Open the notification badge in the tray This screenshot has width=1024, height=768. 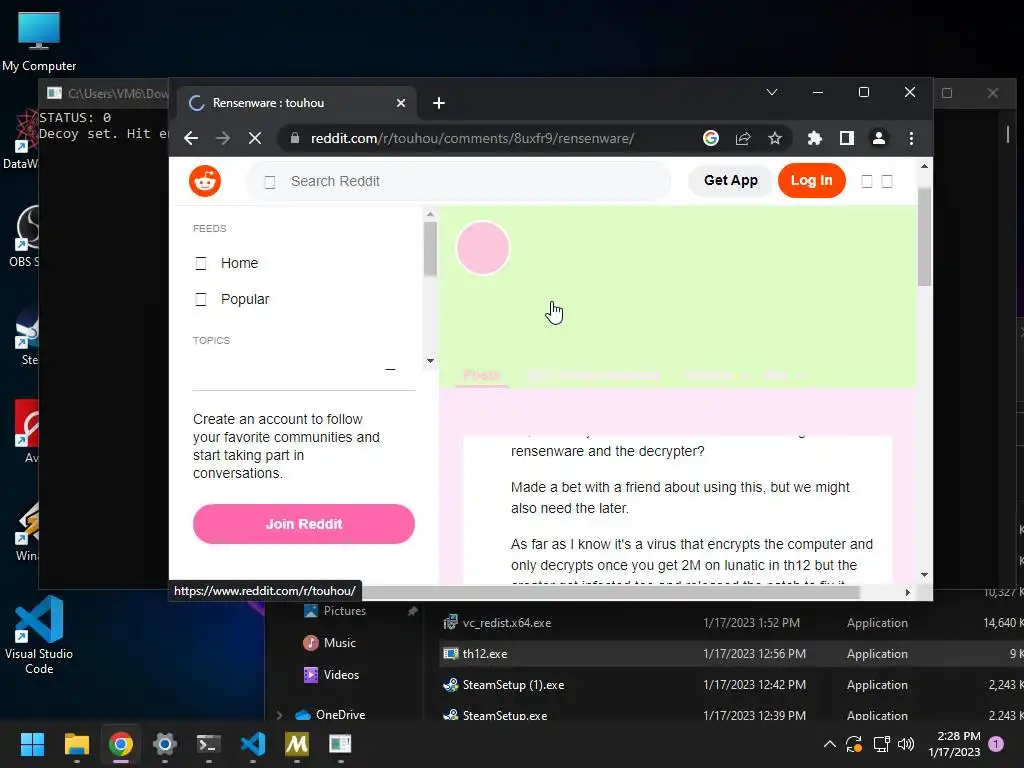click(x=996, y=743)
